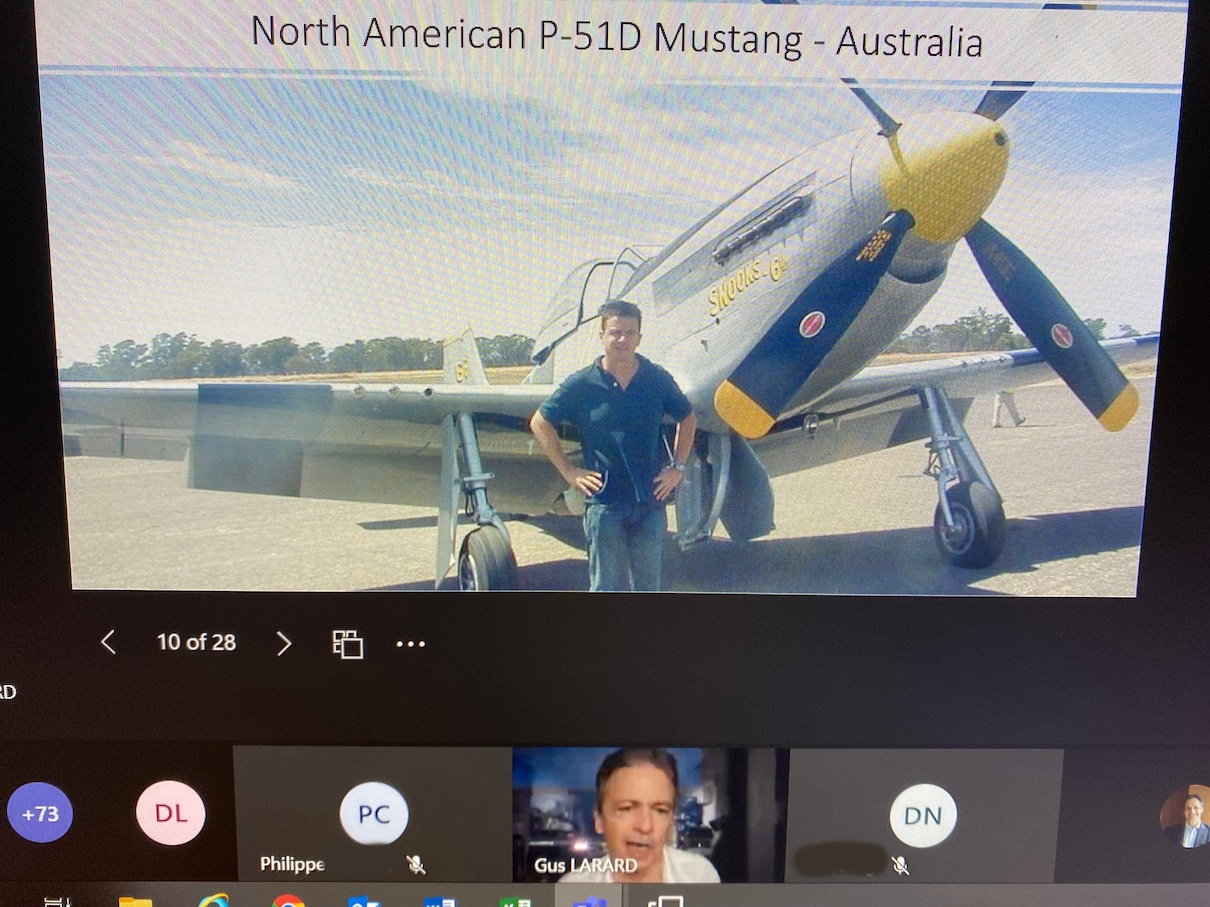This screenshot has width=1210, height=907.
Task: Select the PC avatar on Philippe's tile
Action: [x=373, y=815]
